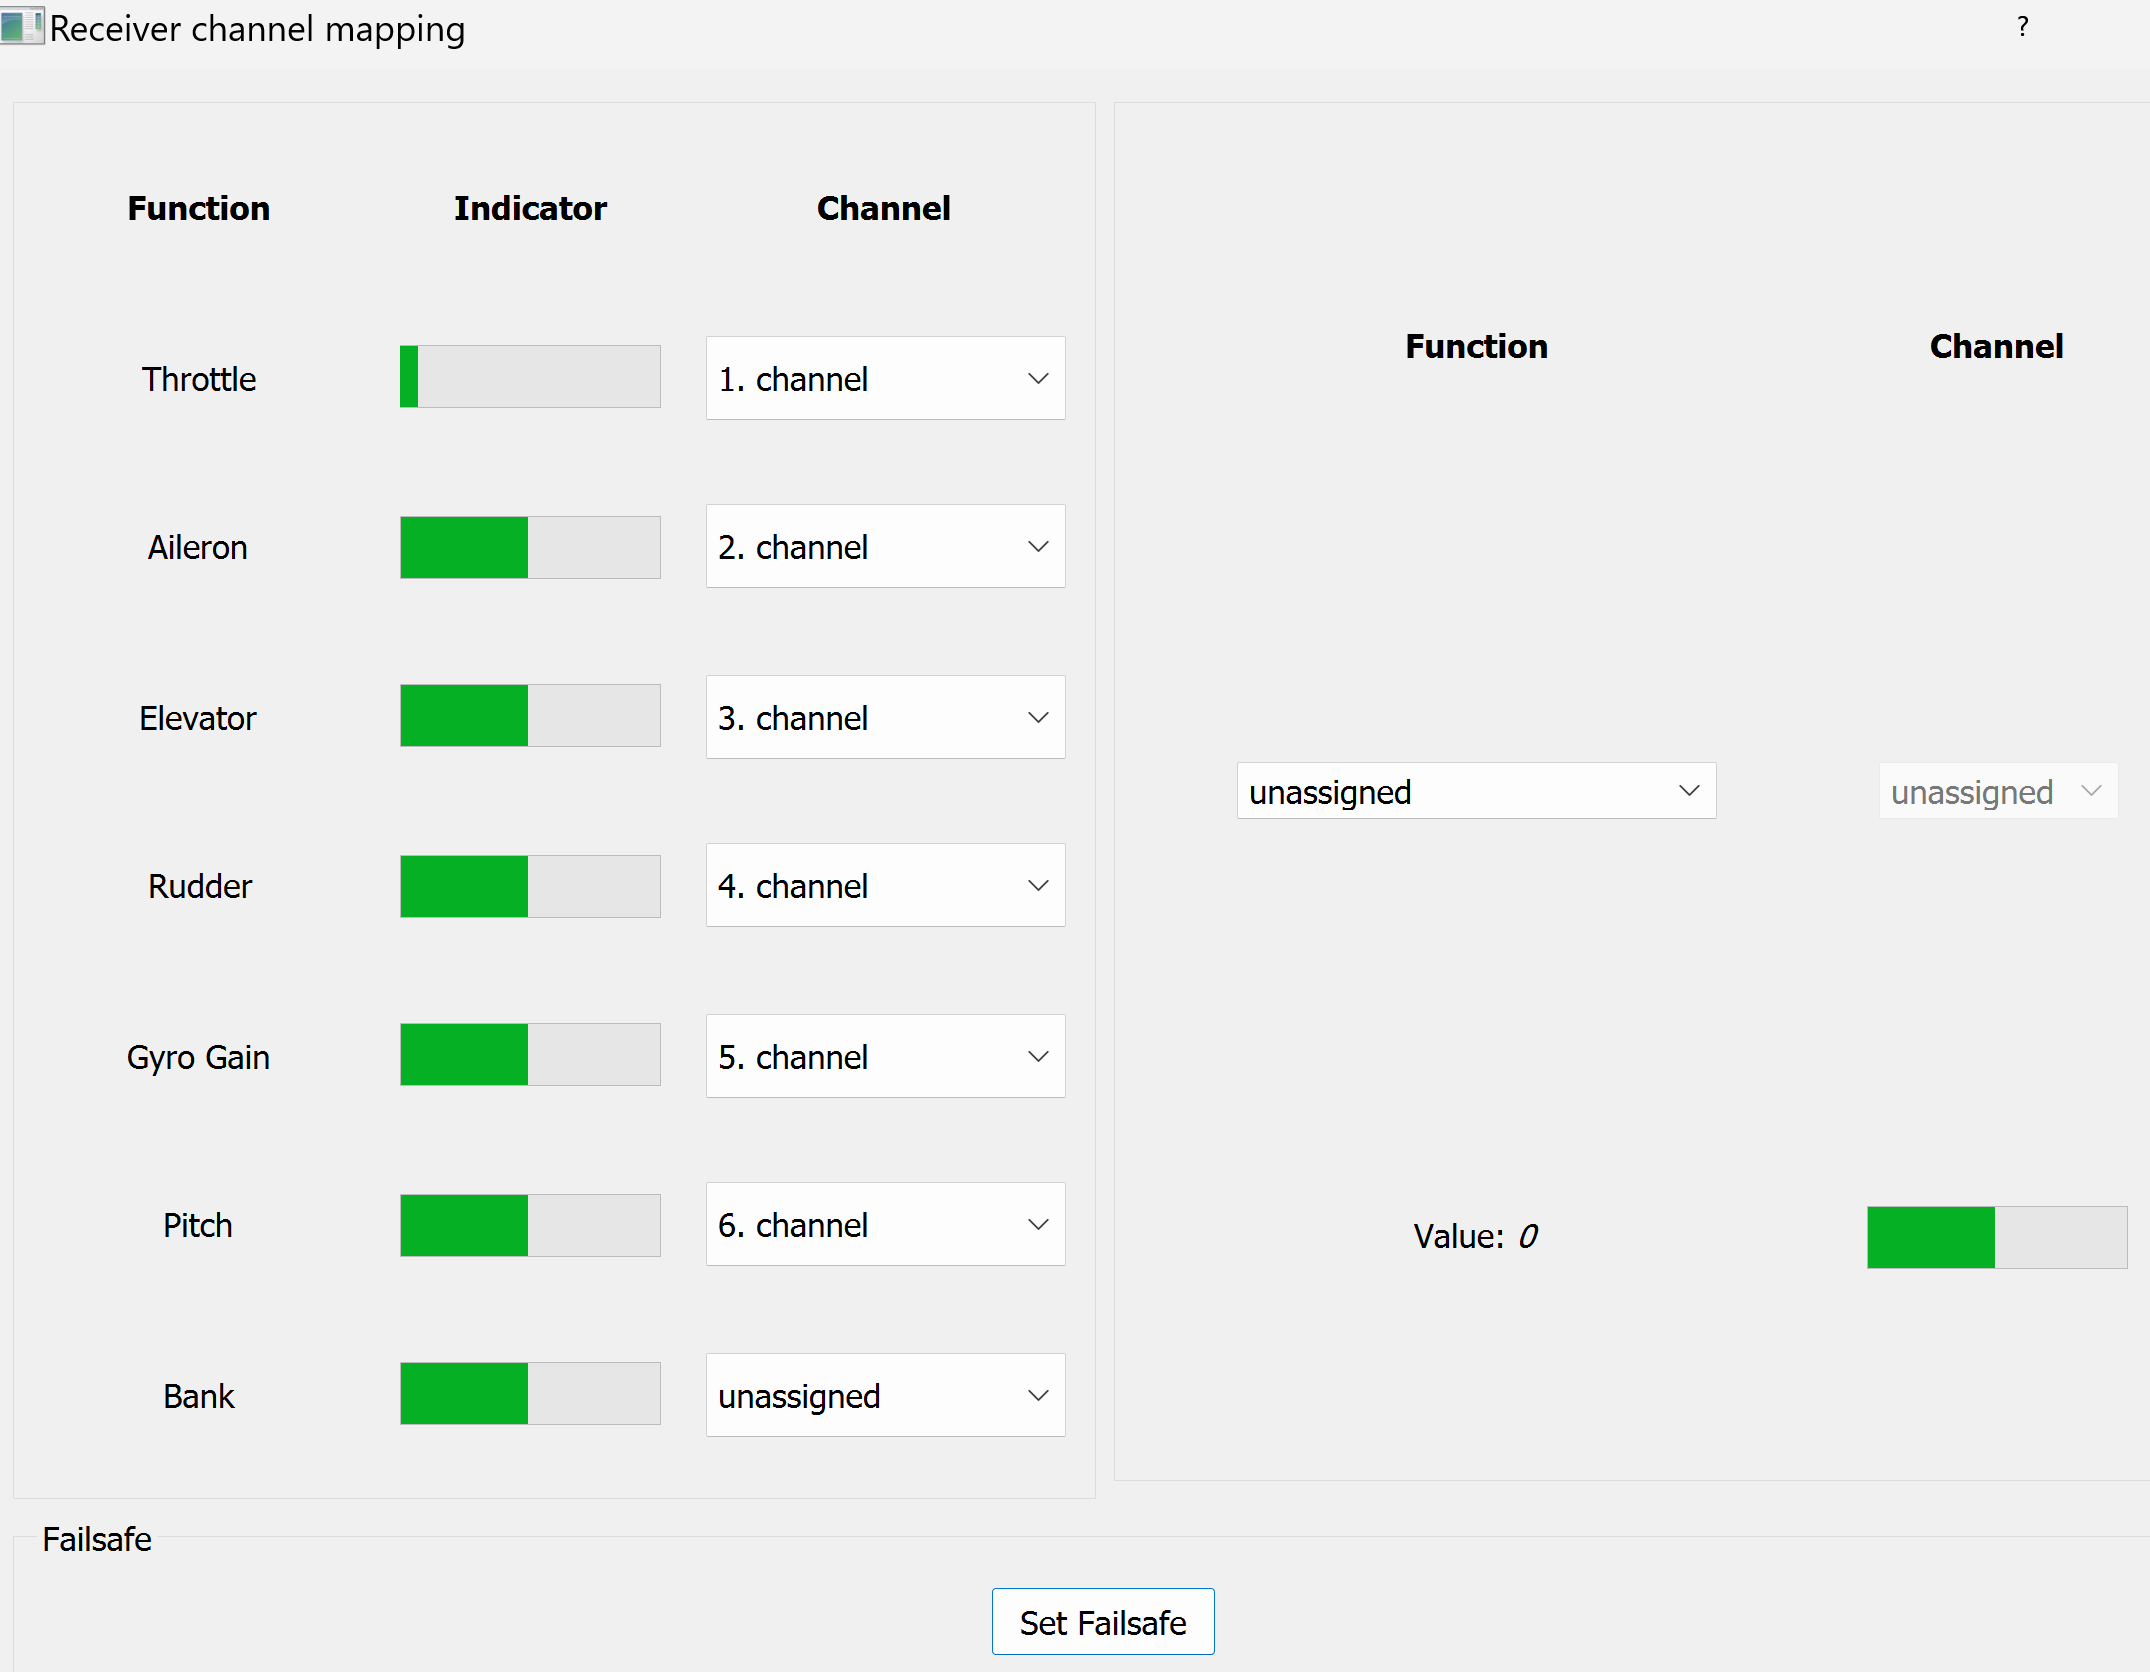The height and width of the screenshot is (1672, 2150).
Task: Open the Pitch 6. channel dropdown
Action: coord(885,1225)
